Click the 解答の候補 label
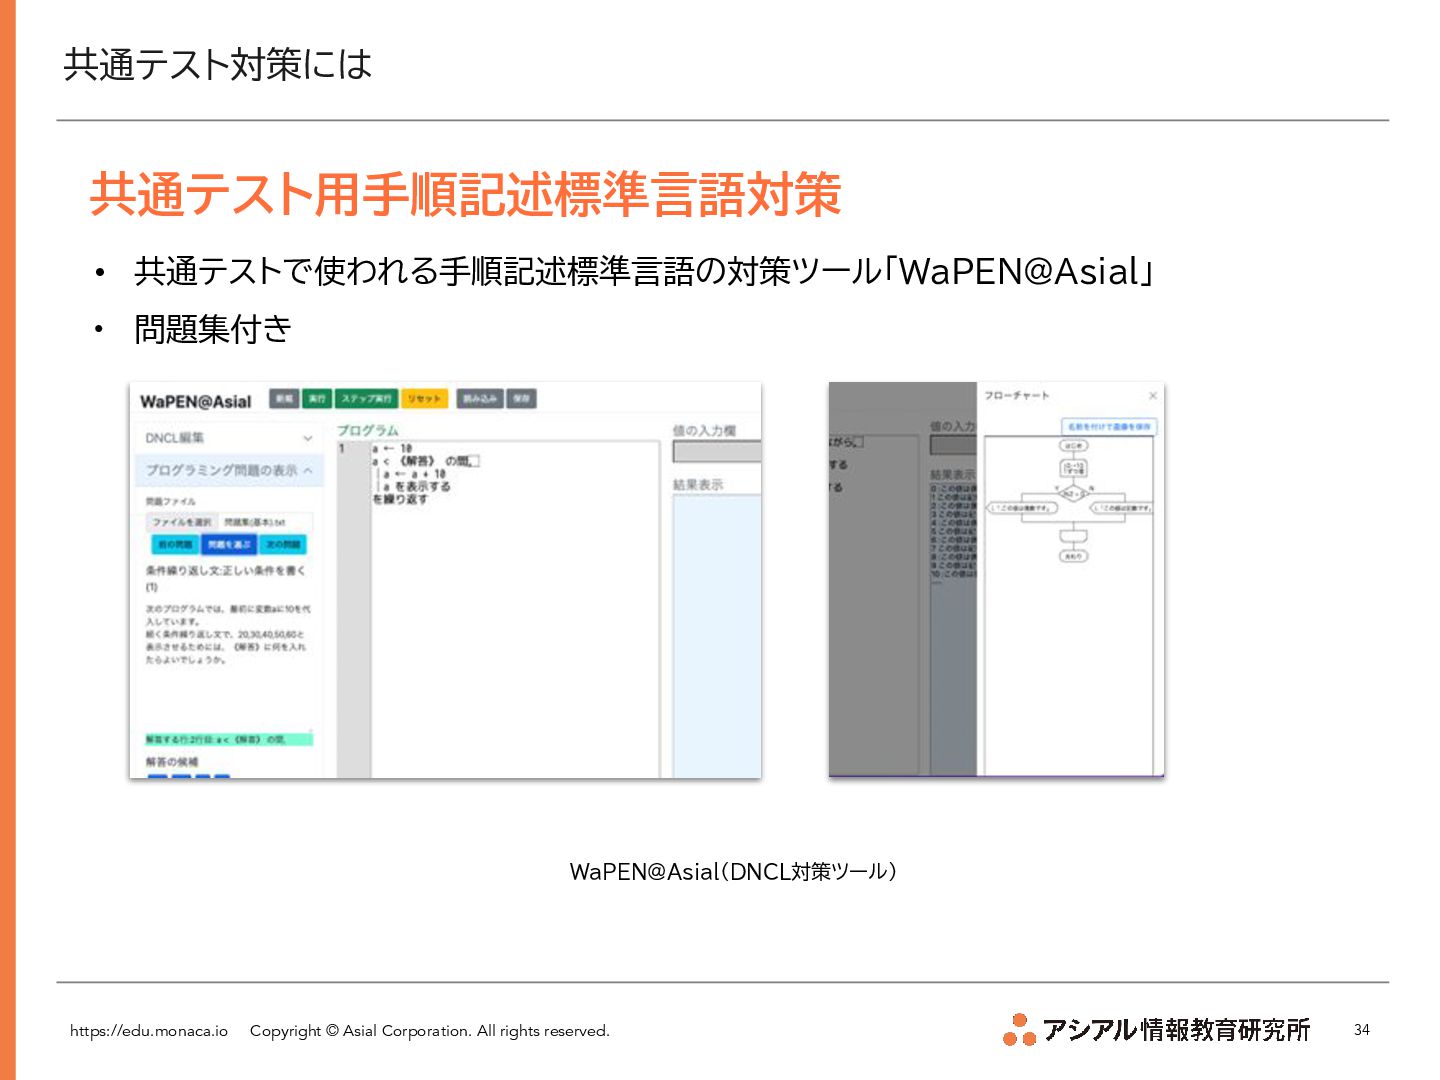The width and height of the screenshot is (1440, 1080). tap(172, 762)
